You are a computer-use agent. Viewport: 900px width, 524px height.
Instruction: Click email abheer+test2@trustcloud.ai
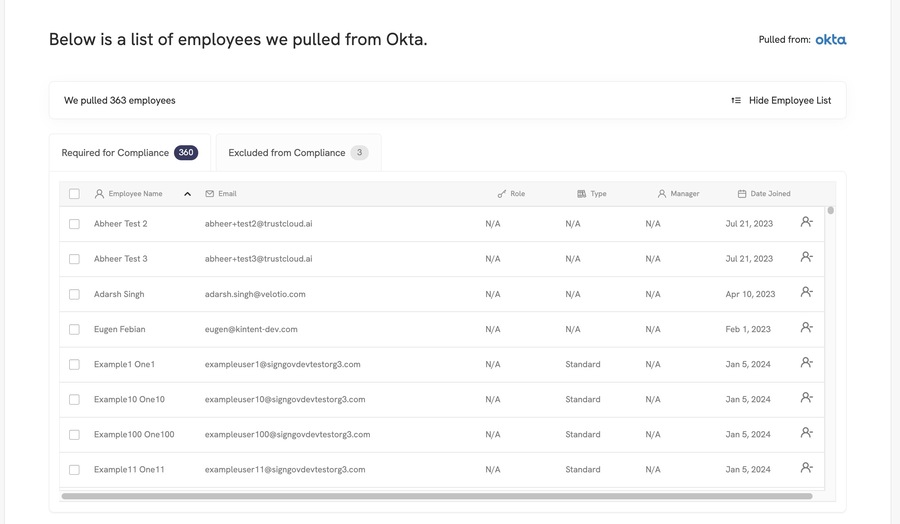point(258,224)
